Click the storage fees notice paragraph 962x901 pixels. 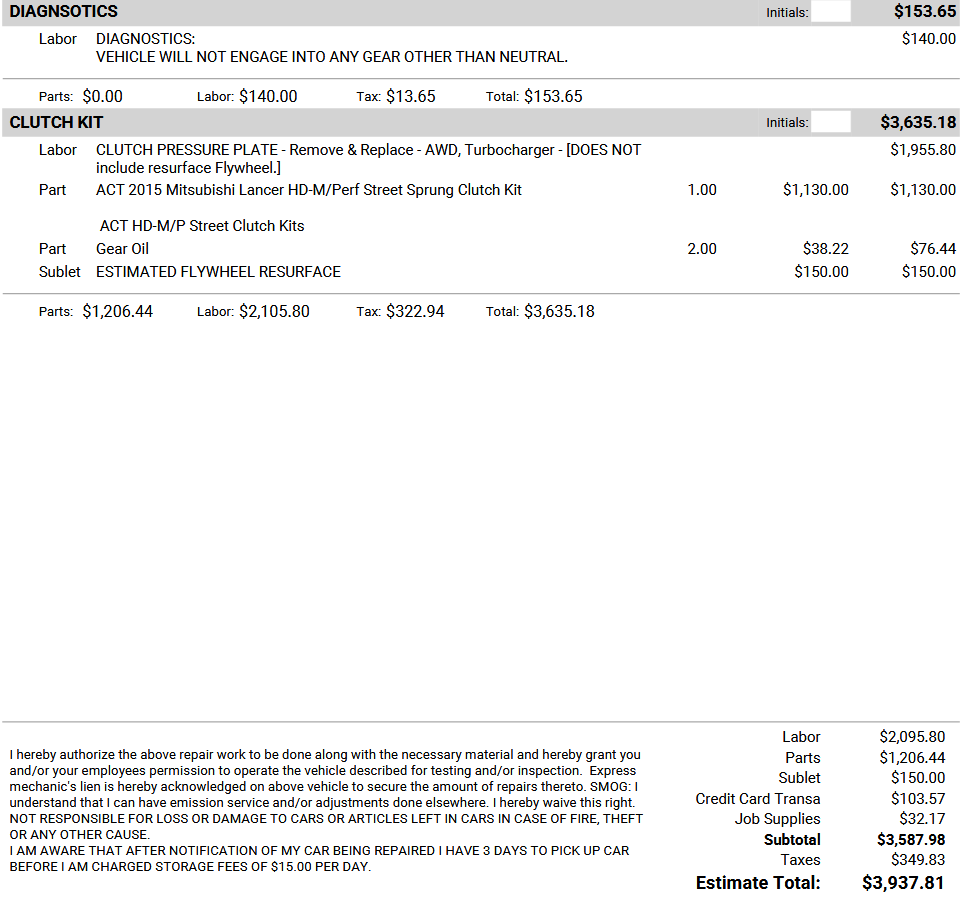click(319, 859)
